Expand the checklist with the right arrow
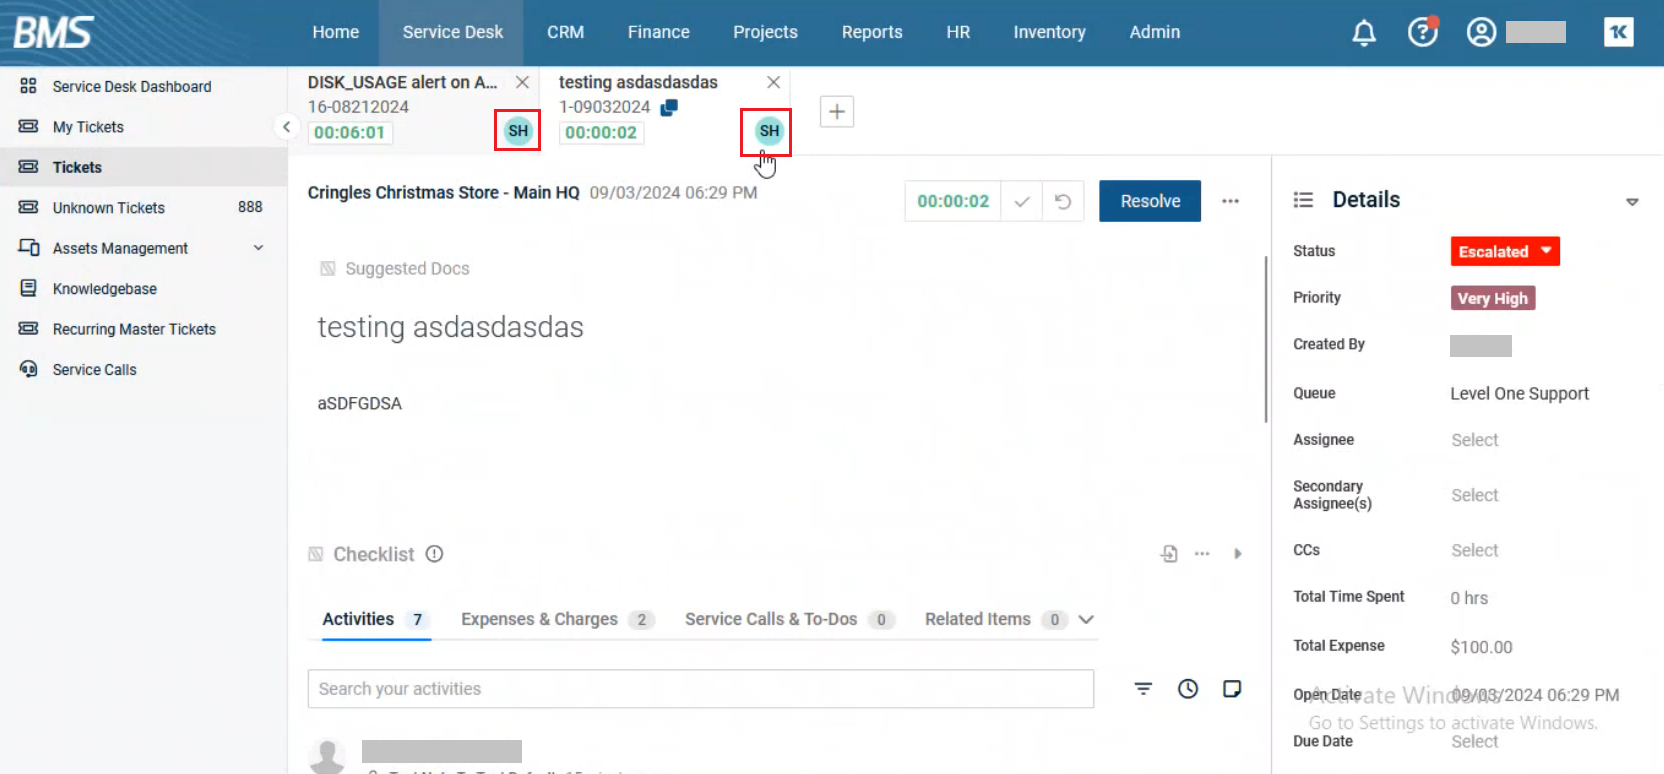This screenshot has height=774, width=1664. click(1237, 554)
